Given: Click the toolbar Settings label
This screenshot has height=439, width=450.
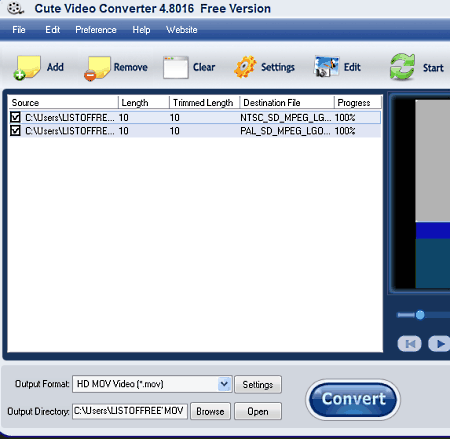Looking at the screenshot, I should (x=278, y=67).
